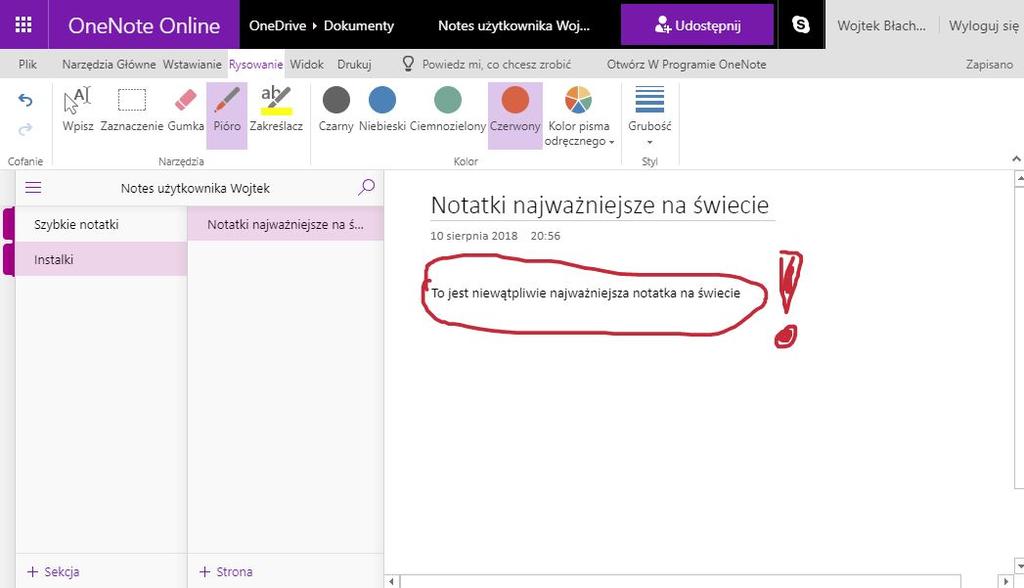
Task: Switch to Narzędzia Główne tab
Action: coord(109,64)
